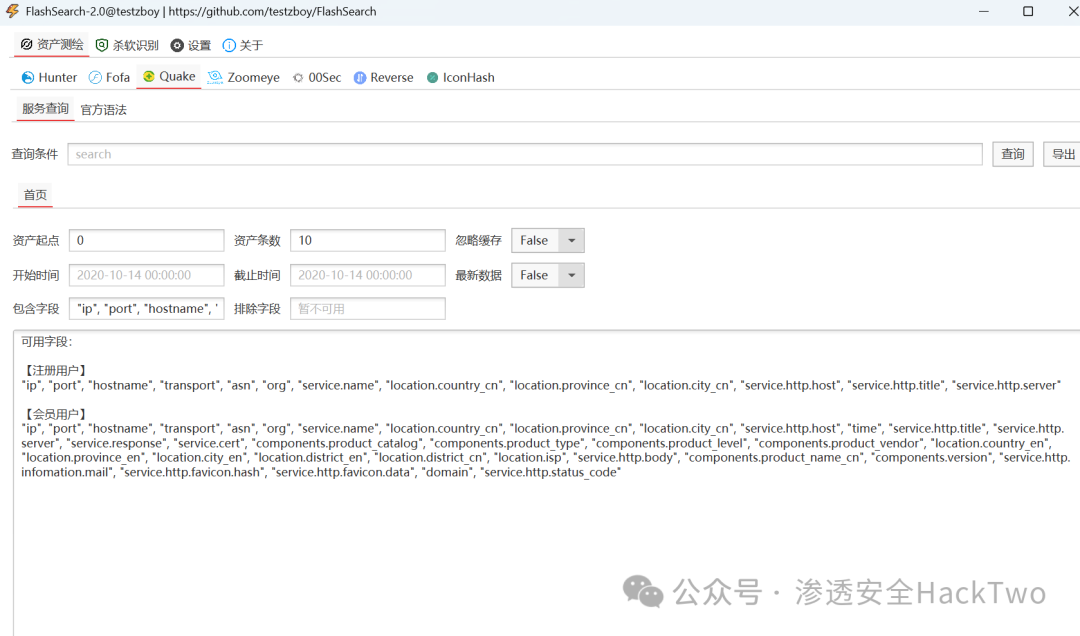The width and height of the screenshot is (1080, 636).
Task: Click the 开始时间 date field
Action: [147, 275]
